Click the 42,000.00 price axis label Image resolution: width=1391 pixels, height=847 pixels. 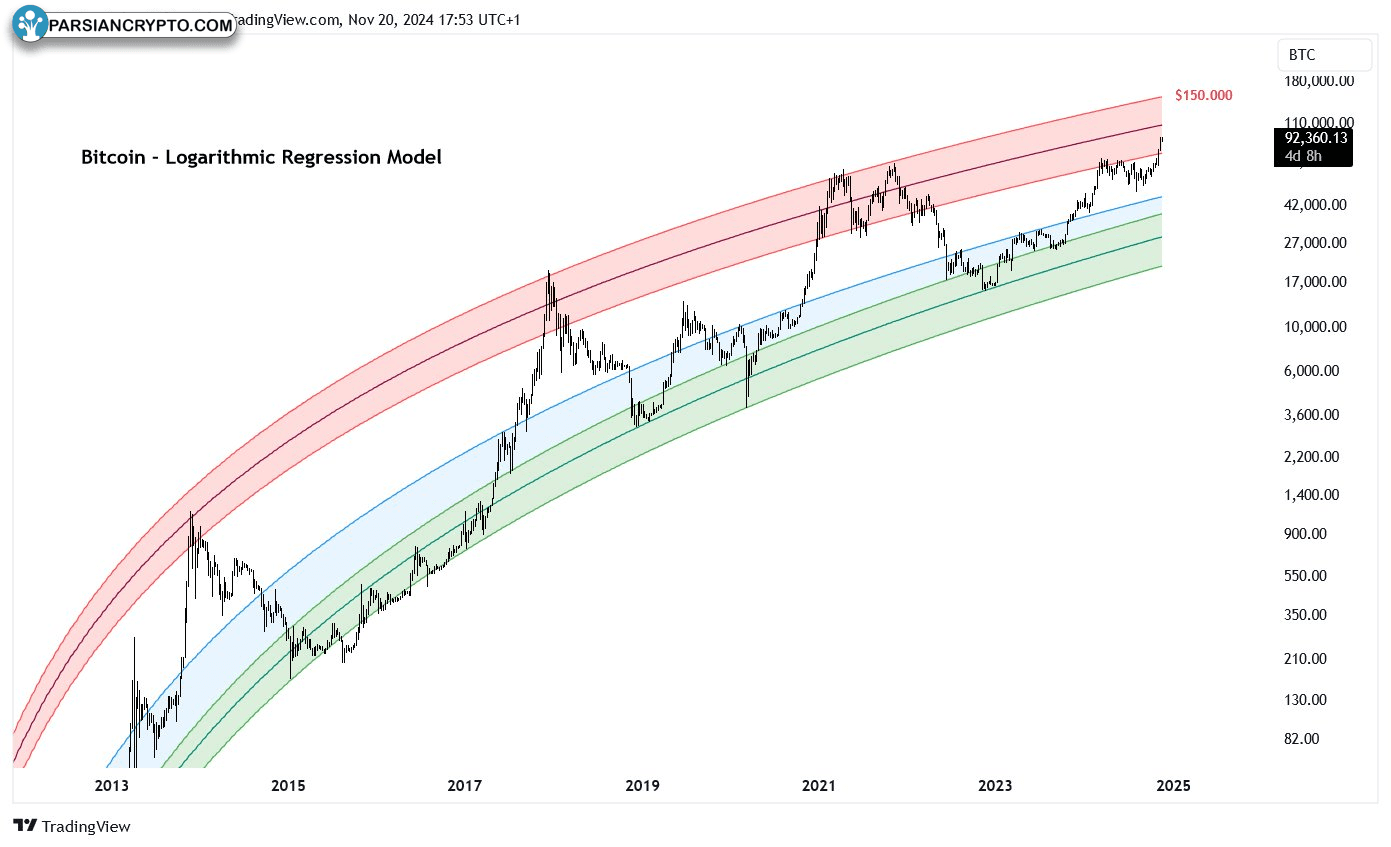coord(1313,205)
